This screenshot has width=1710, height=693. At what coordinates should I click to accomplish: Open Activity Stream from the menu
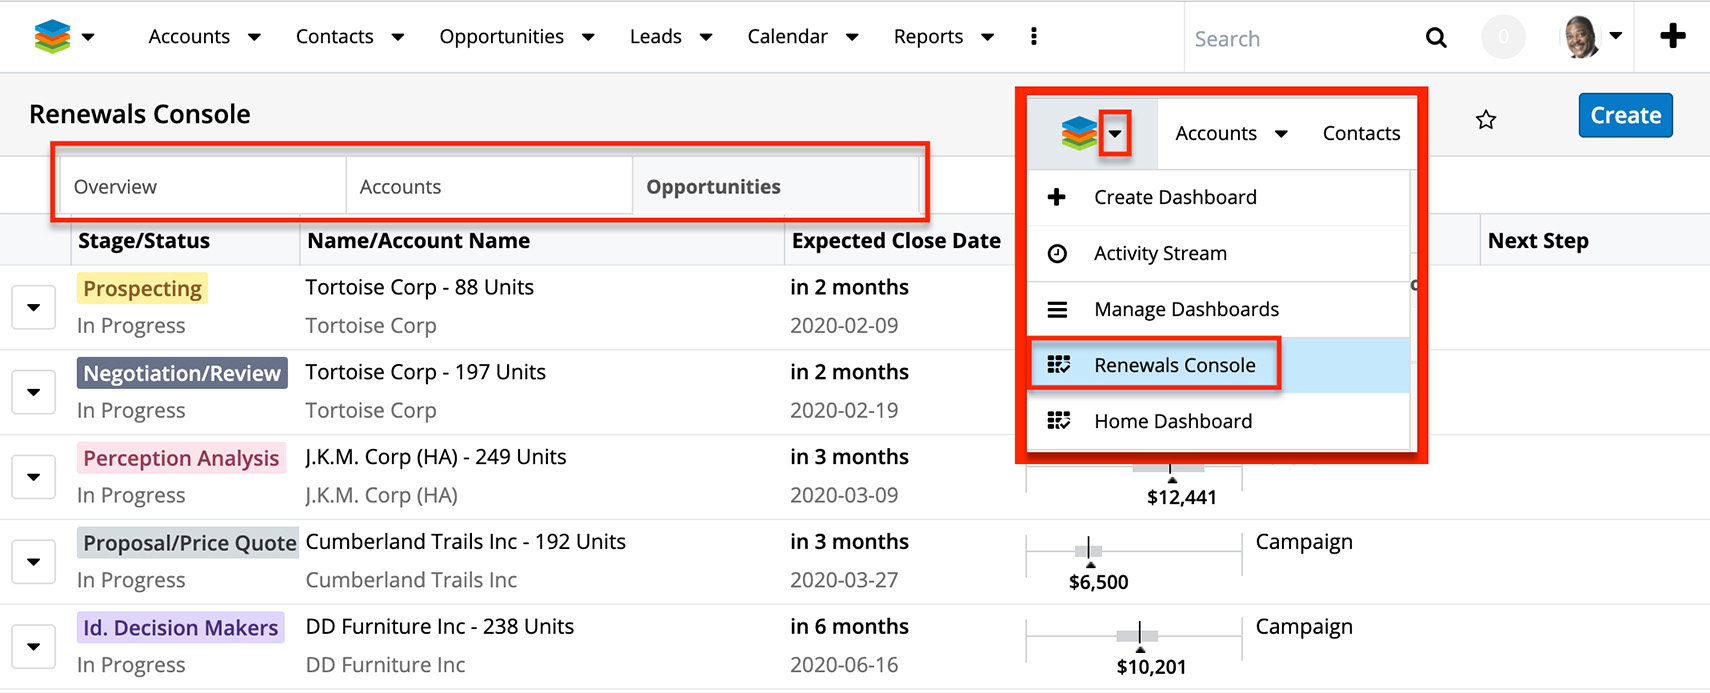pos(1159,253)
